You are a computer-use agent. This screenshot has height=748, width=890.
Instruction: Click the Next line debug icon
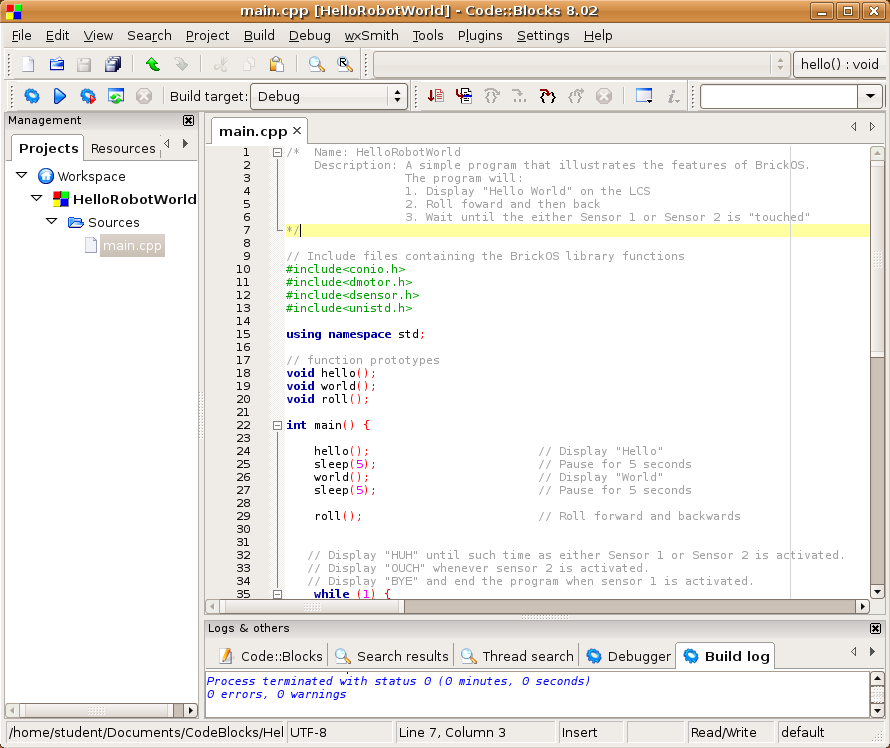[492, 96]
